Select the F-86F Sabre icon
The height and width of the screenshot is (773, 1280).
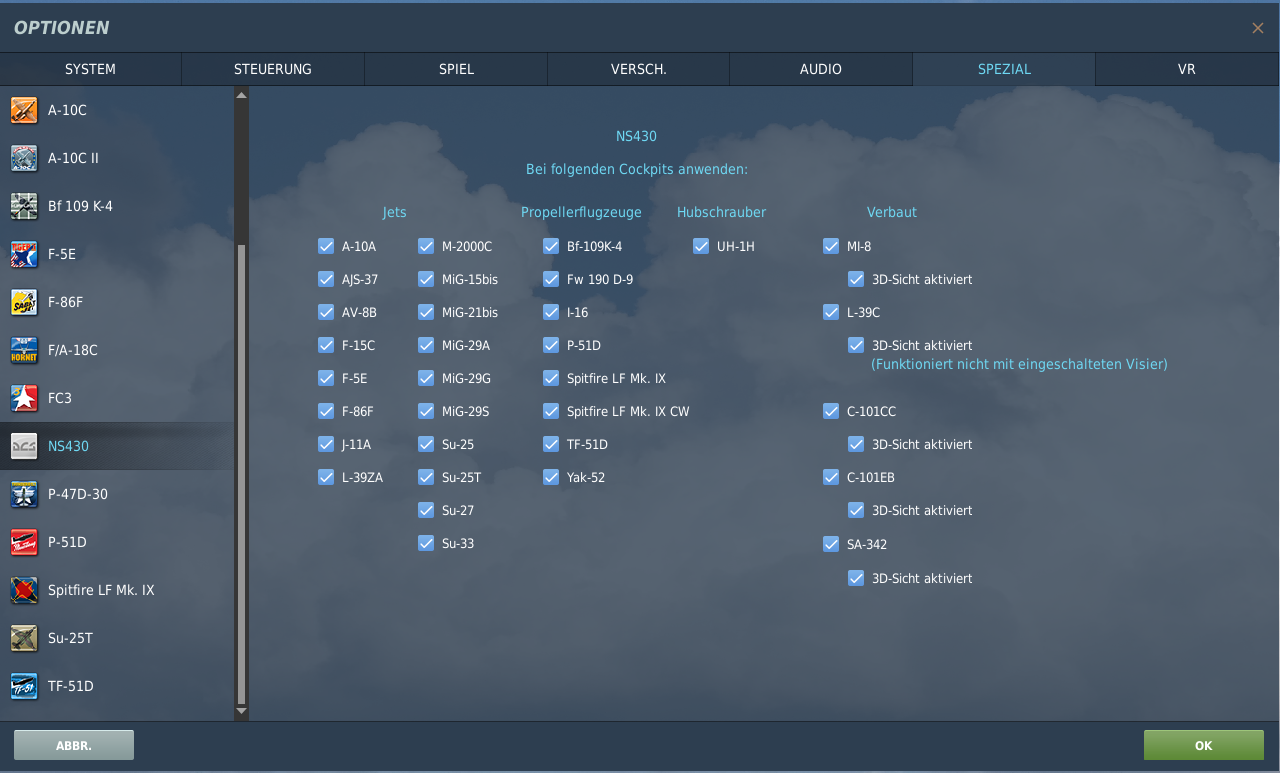click(x=24, y=302)
